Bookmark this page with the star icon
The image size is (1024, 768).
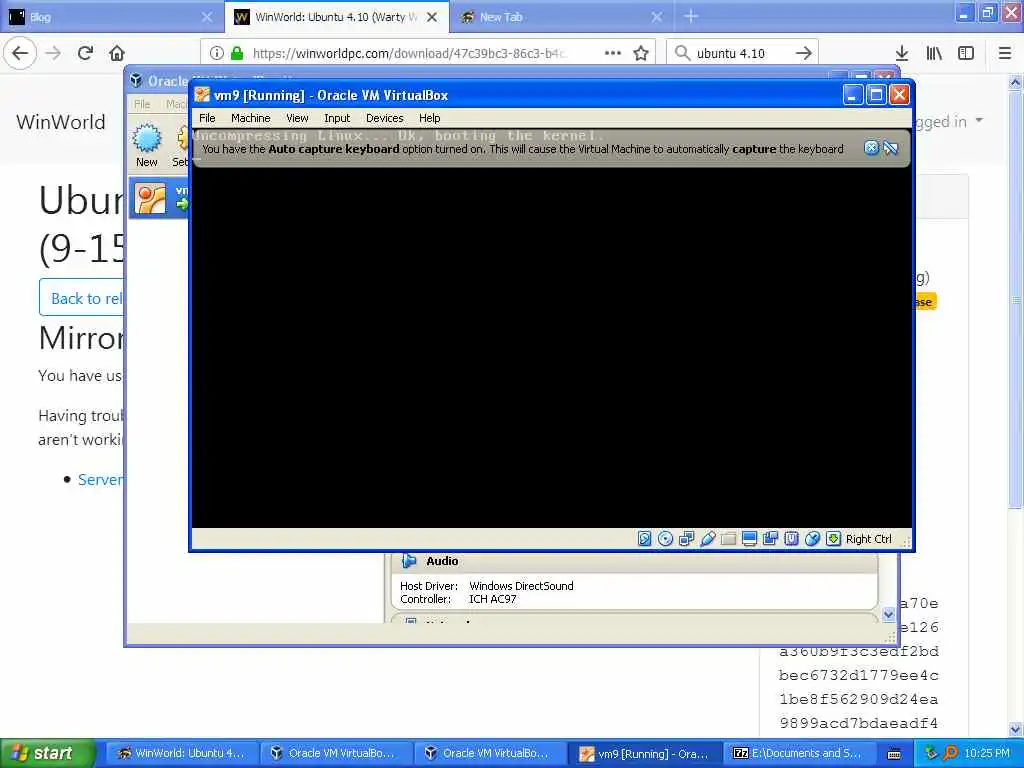(641, 53)
